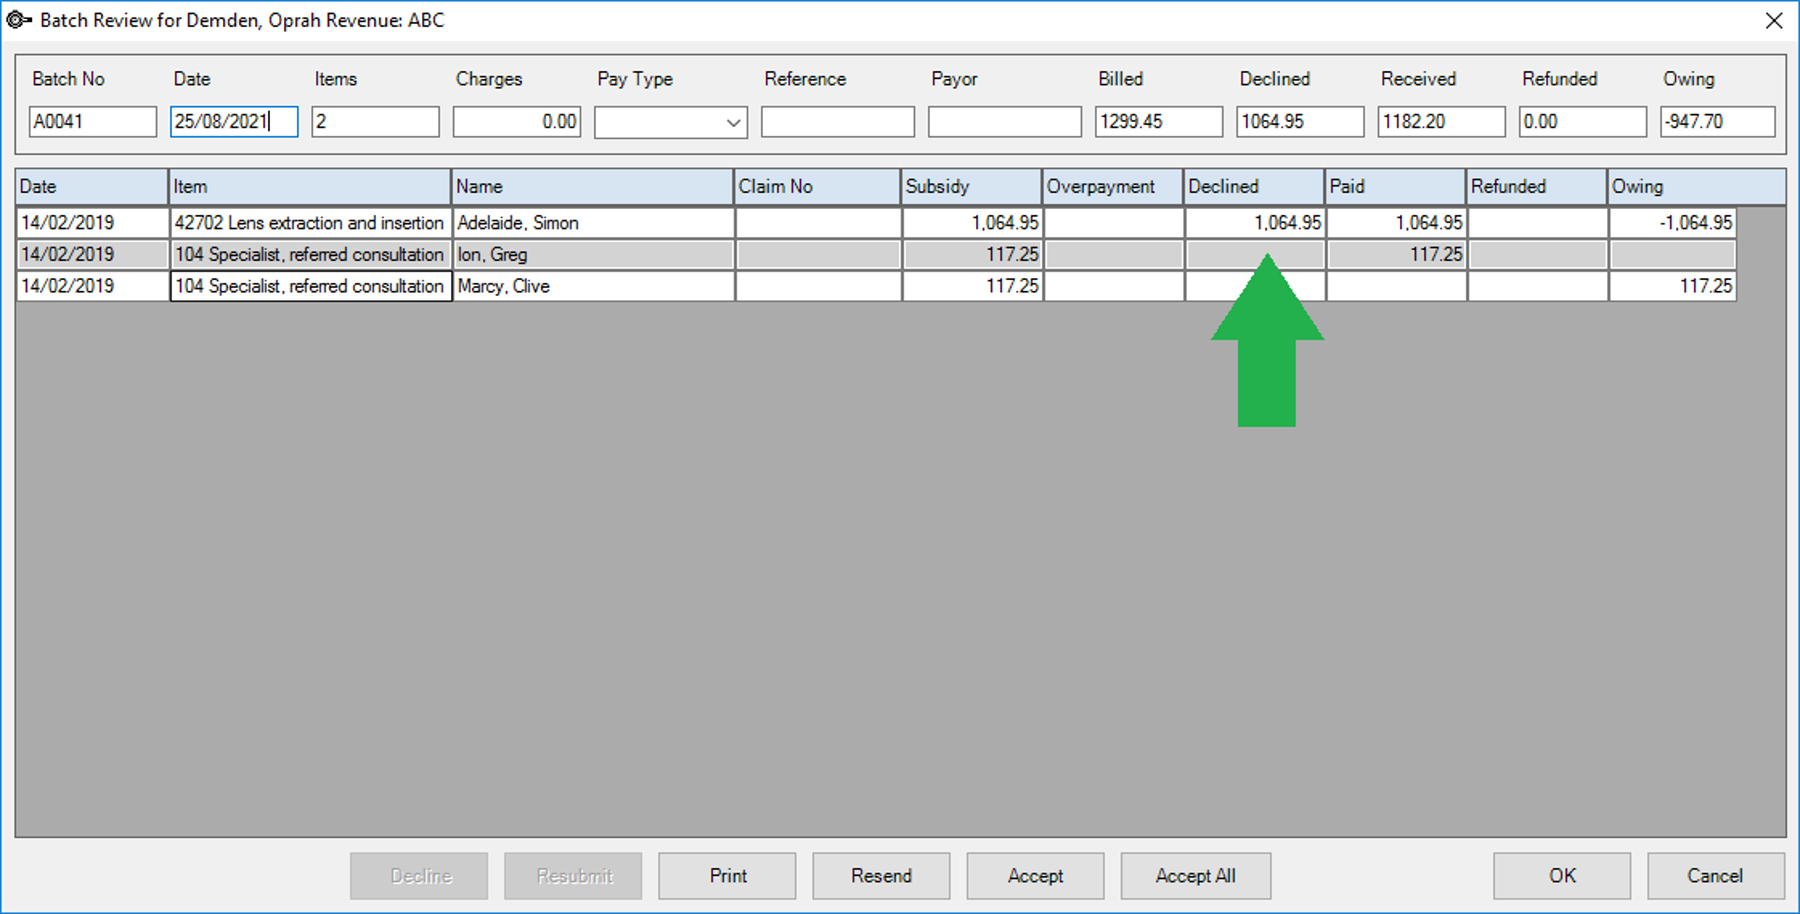Click the greyed Resubmit button
1800x914 pixels.
tap(574, 876)
